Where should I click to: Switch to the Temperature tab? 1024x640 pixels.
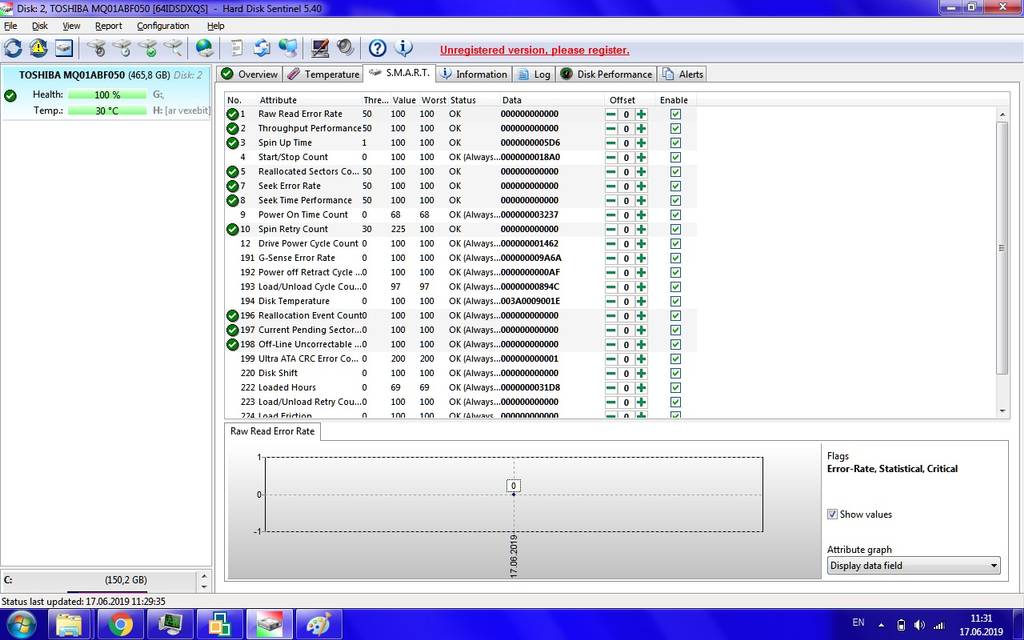pos(323,74)
